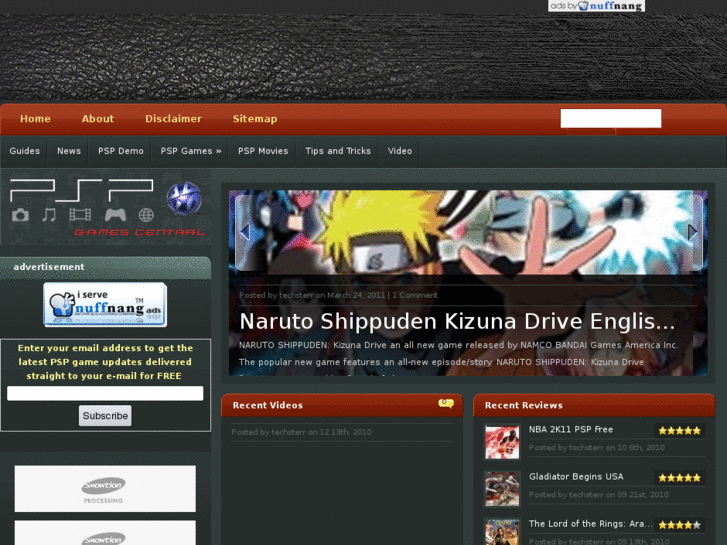Open the PSP Demo category

pyautogui.click(x=121, y=151)
